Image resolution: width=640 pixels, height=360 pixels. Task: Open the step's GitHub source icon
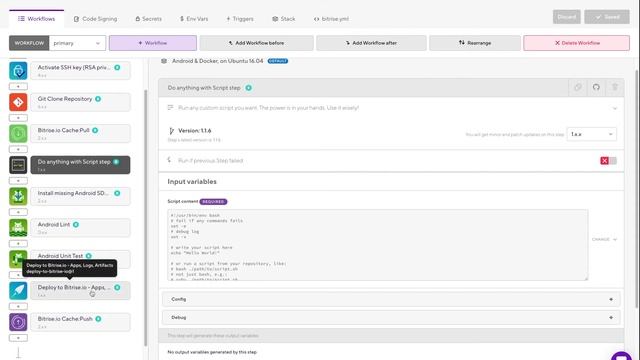pos(596,87)
